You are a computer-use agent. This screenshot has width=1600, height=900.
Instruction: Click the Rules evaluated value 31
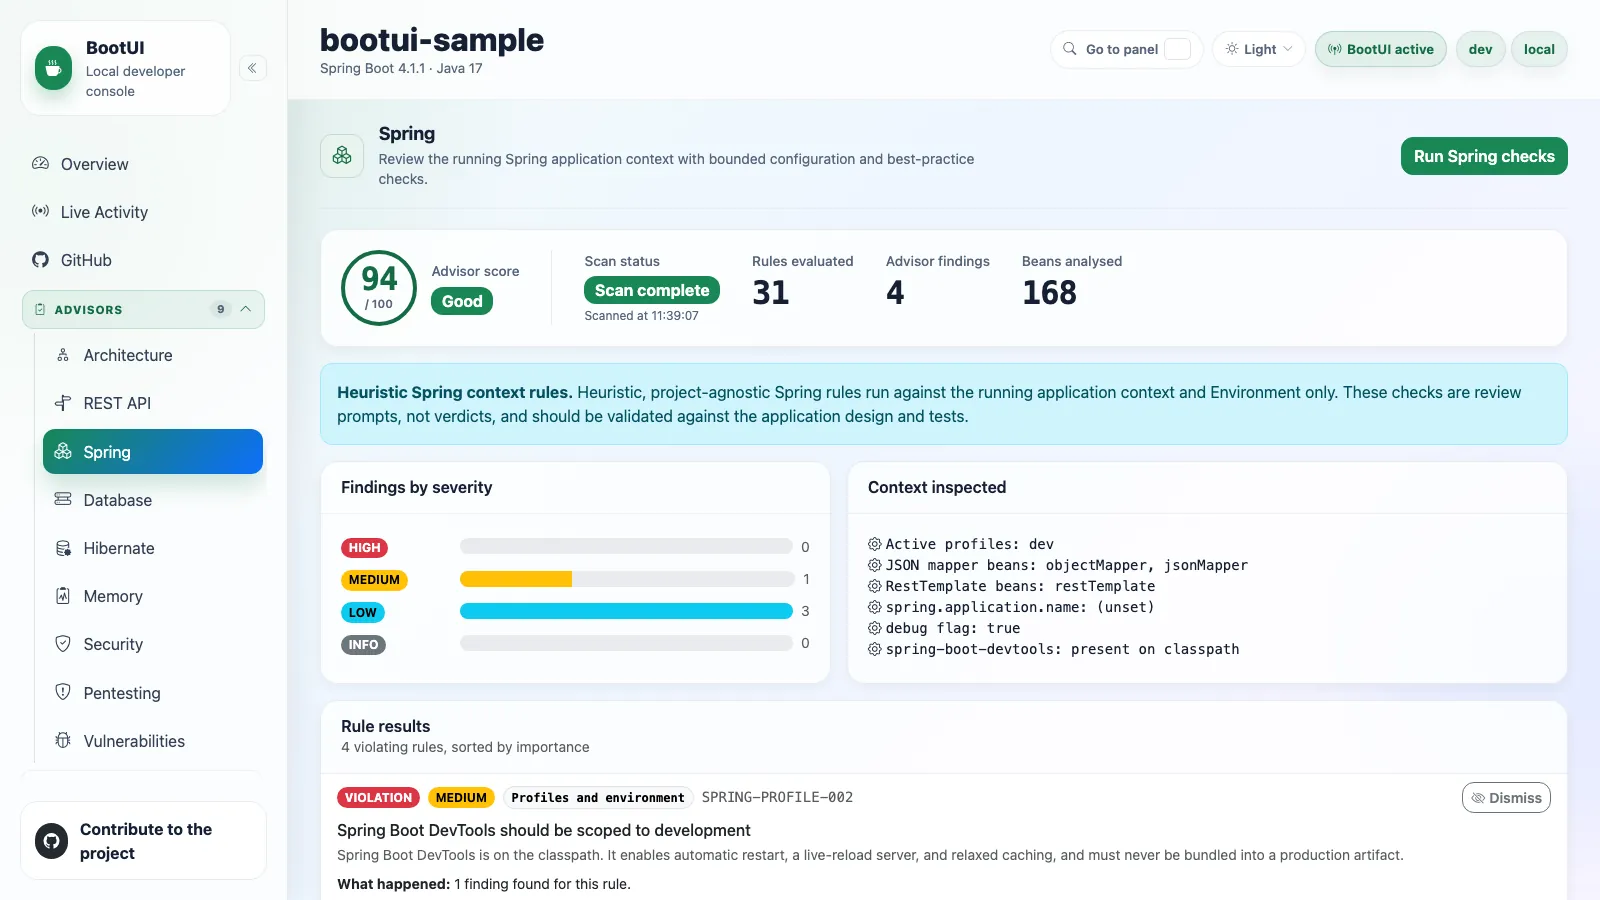click(x=771, y=292)
